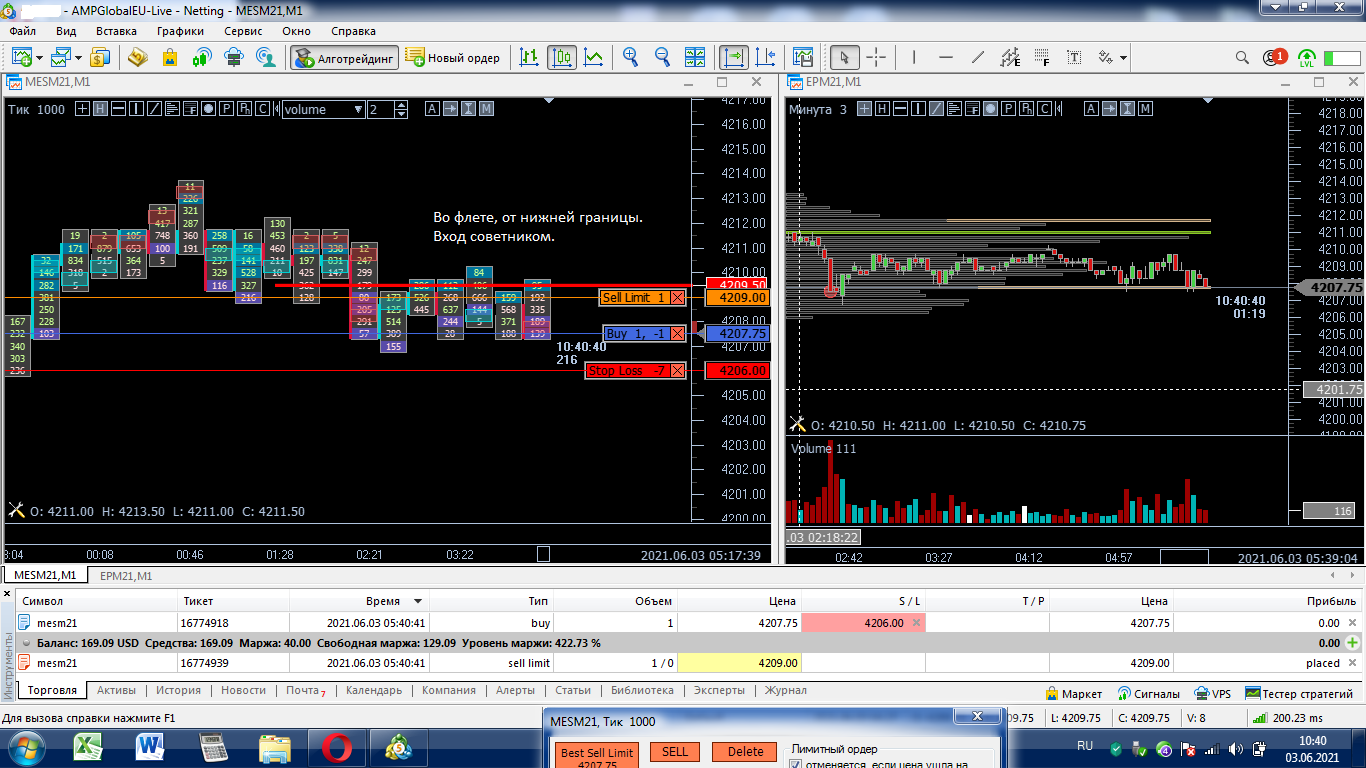1366x768 pixels.
Task: Switch to the EPM21,M1 chart tab
Action: coord(126,576)
